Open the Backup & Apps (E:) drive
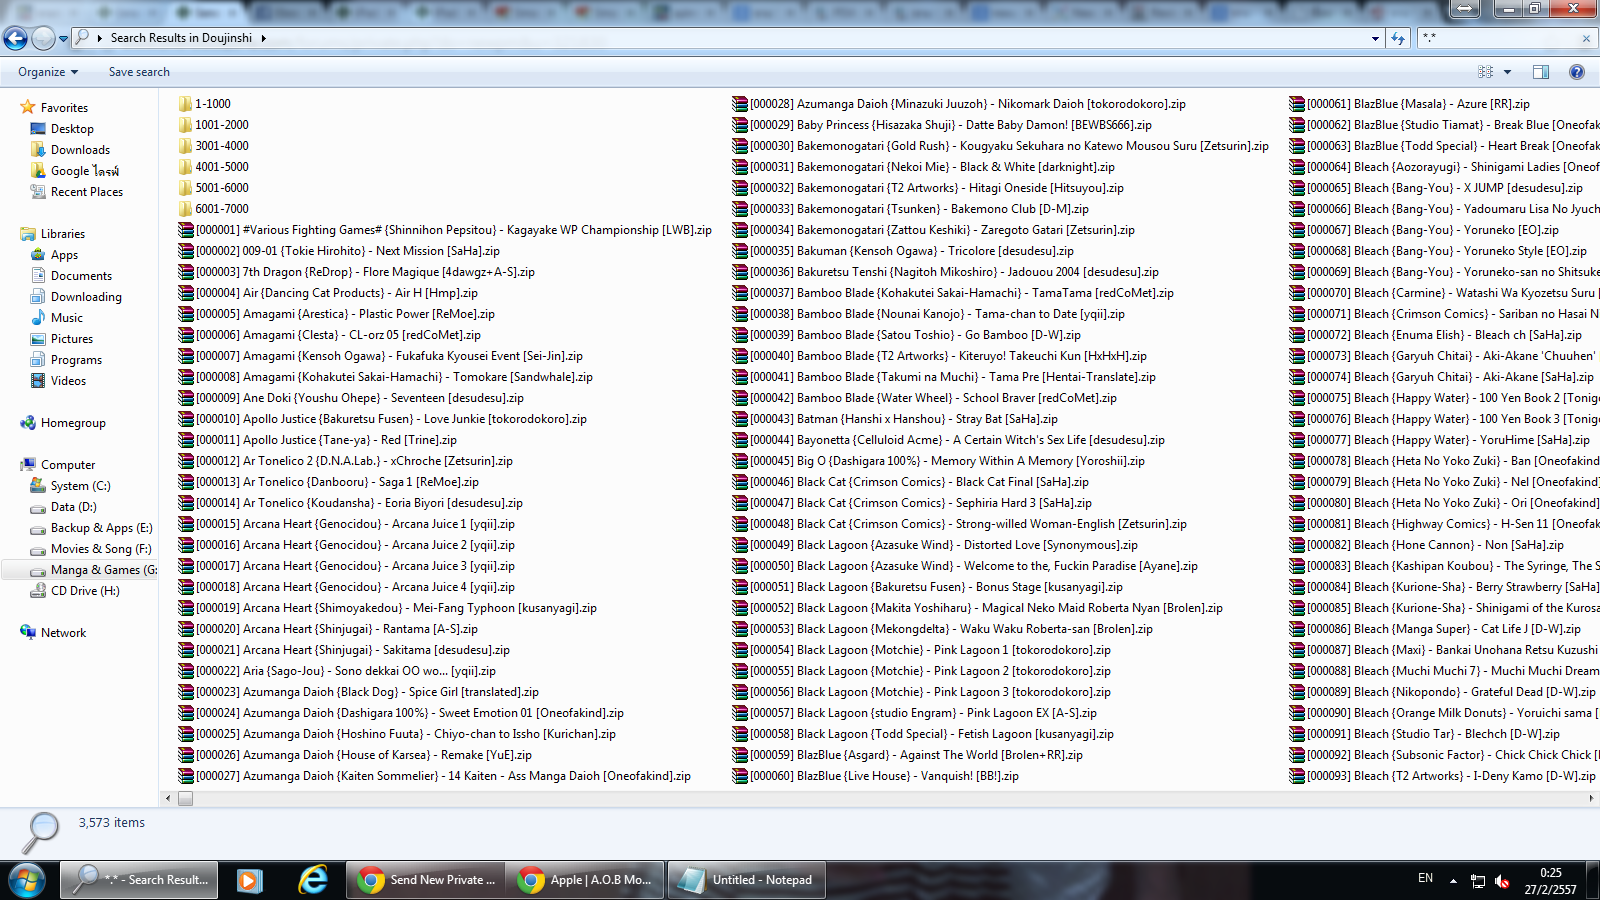The image size is (1600, 900). click(101, 528)
